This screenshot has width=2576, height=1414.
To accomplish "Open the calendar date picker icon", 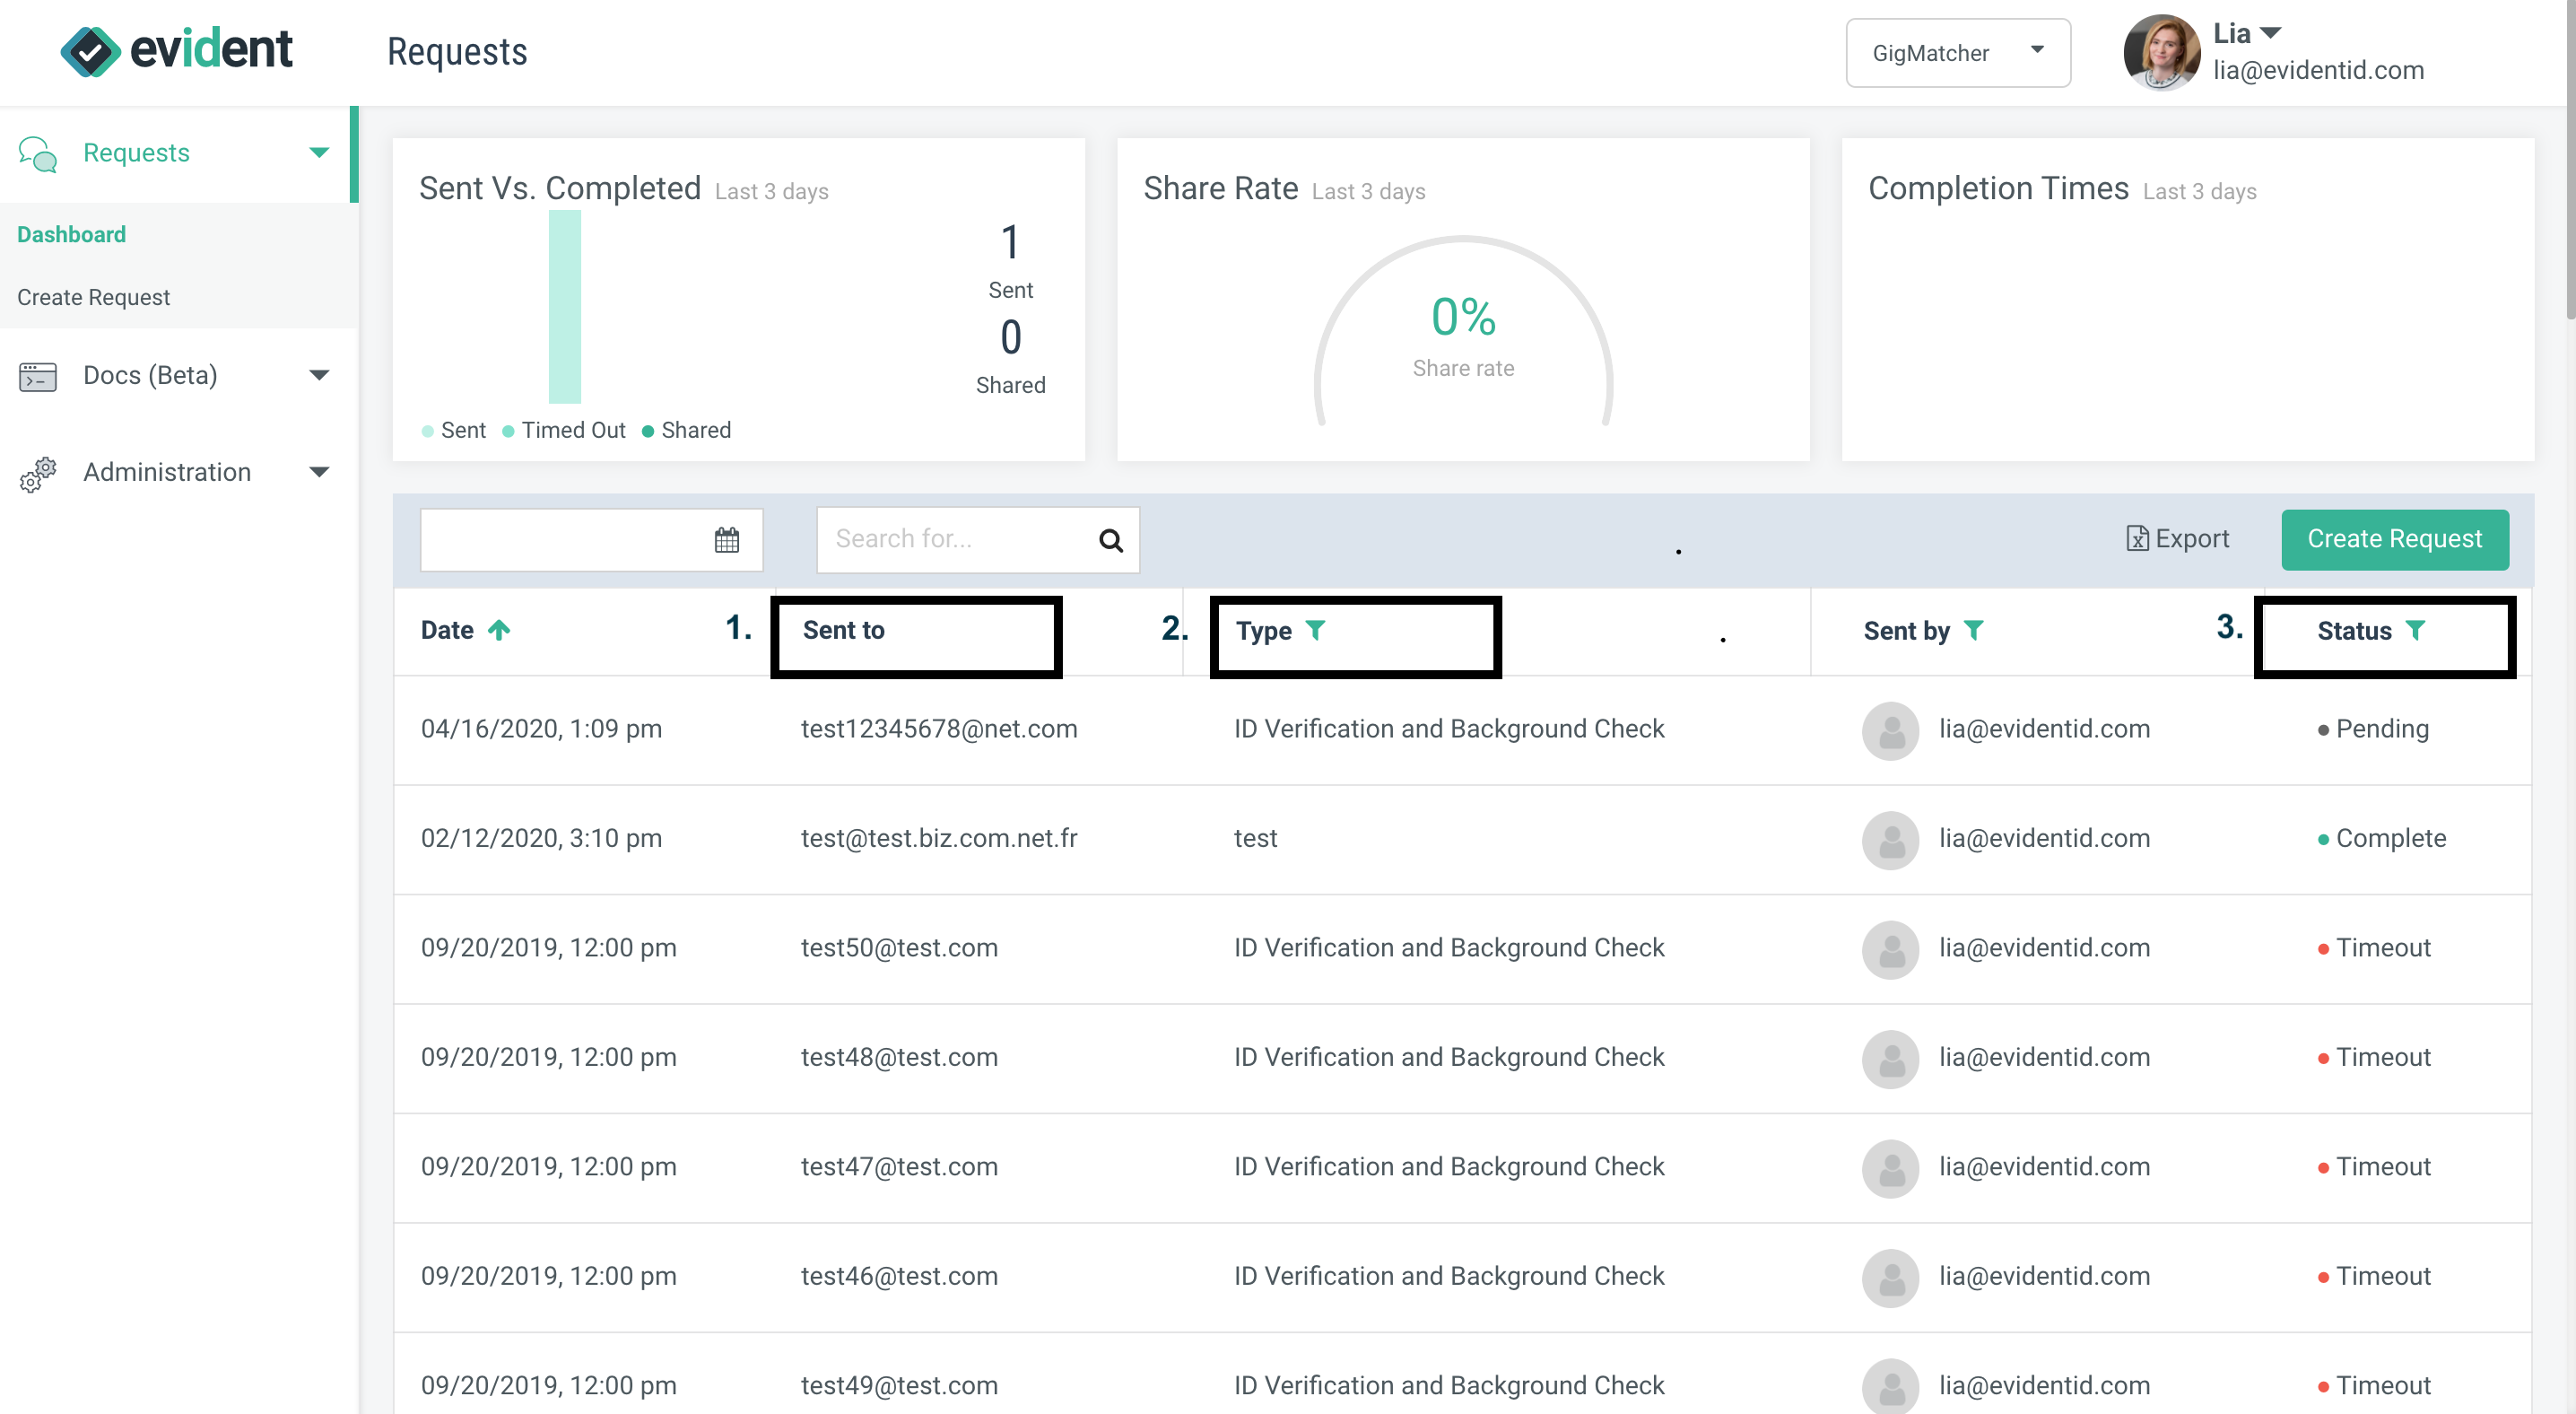I will [727, 539].
